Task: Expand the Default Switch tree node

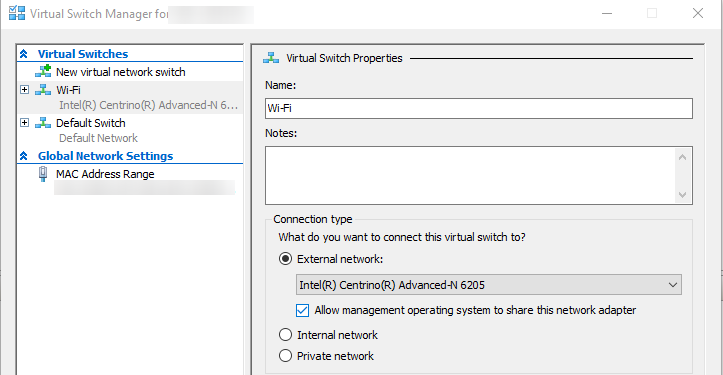Action: tap(24, 123)
